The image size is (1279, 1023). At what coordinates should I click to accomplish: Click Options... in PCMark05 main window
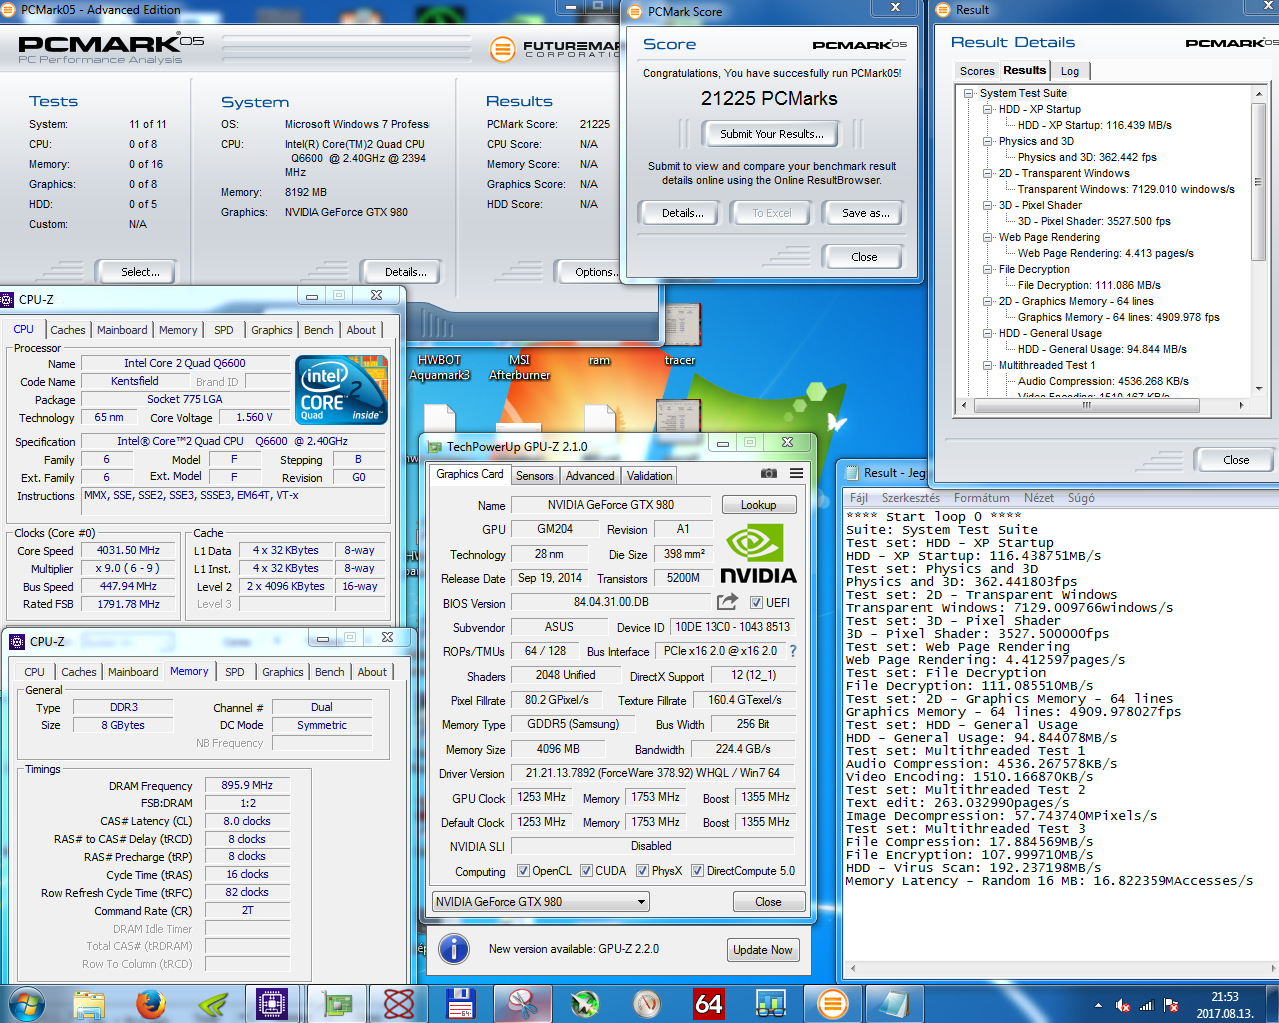[x=596, y=271]
